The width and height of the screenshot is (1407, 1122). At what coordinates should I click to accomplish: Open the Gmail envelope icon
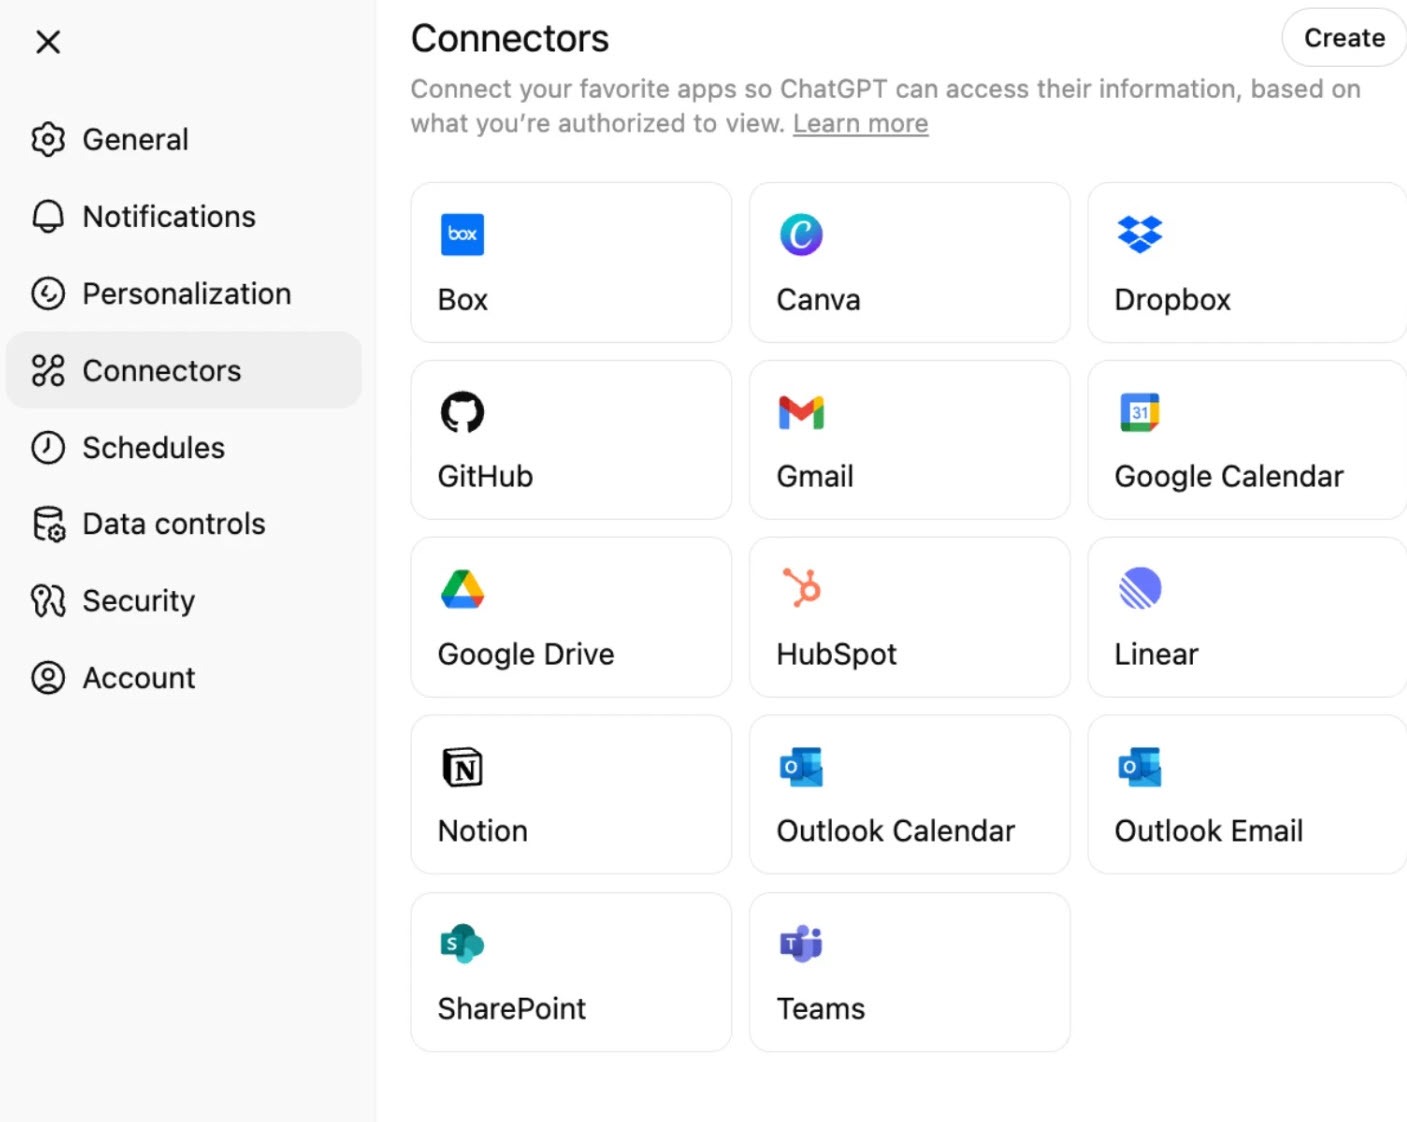coord(801,412)
